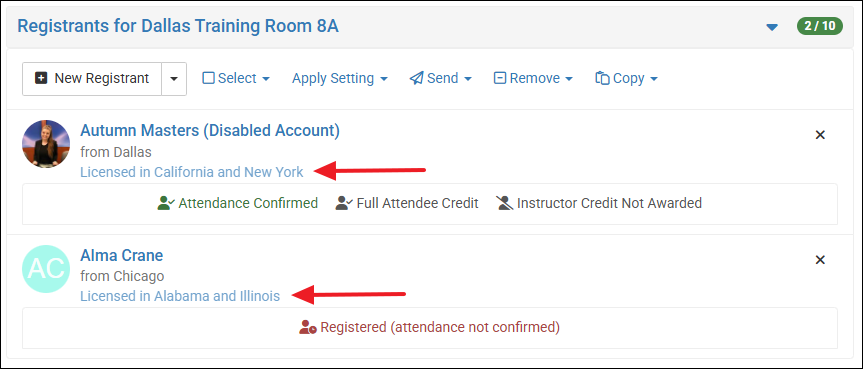Remove Alma Crane with the X icon
The height and width of the screenshot is (369, 863).
[x=820, y=260]
